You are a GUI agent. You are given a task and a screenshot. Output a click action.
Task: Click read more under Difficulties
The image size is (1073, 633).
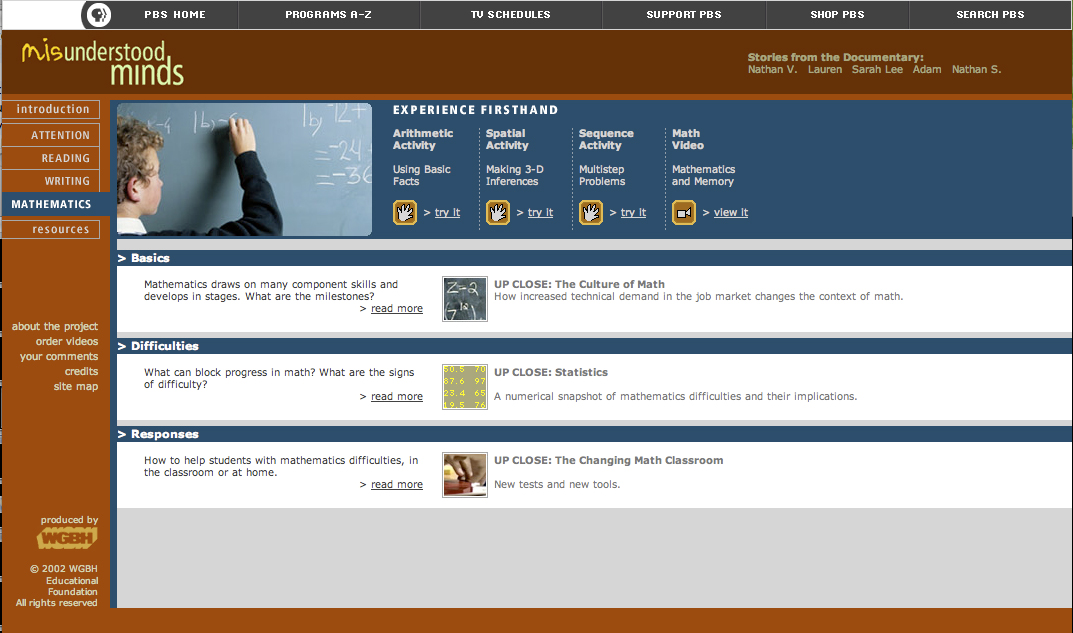396,397
